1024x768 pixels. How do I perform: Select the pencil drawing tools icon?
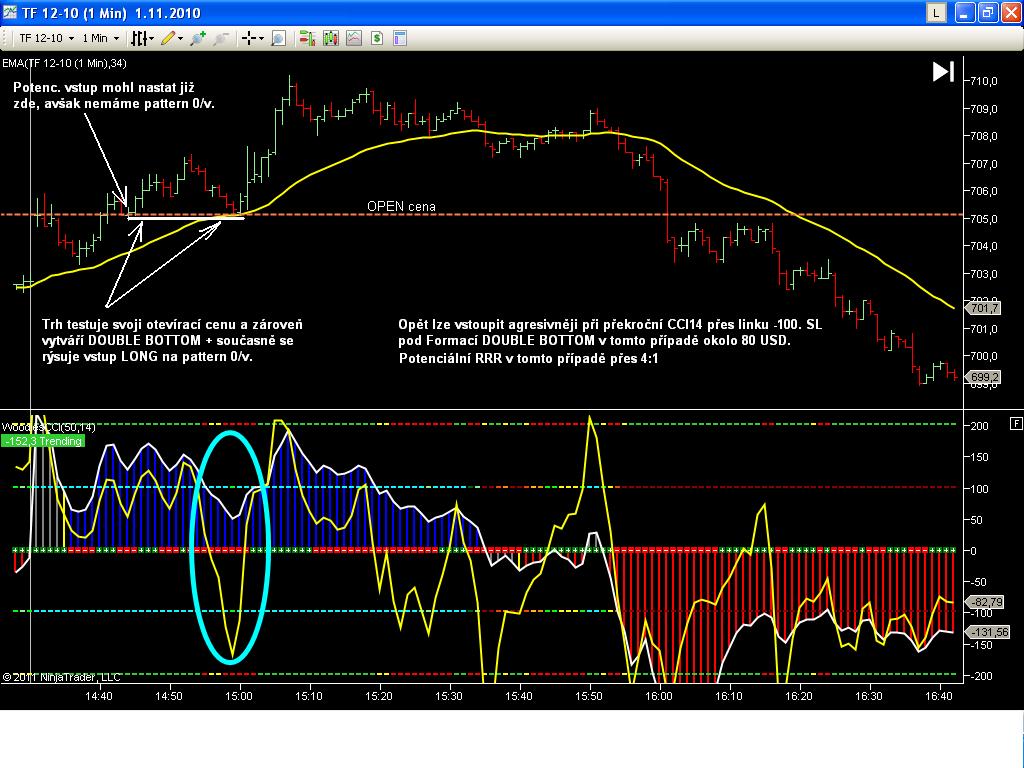tap(168, 39)
